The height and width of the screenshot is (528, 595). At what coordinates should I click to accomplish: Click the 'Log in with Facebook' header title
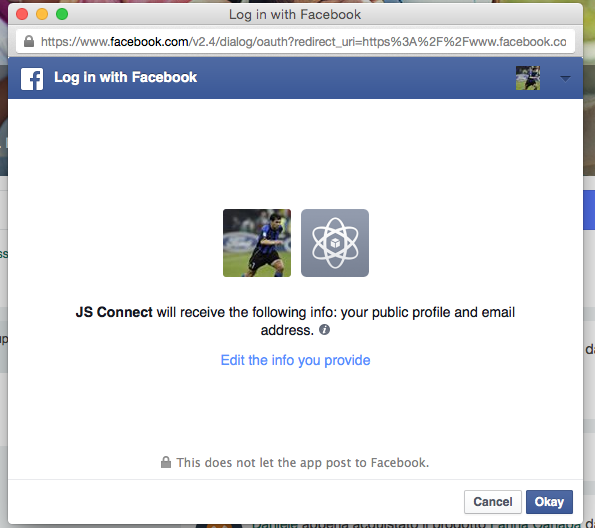tap(126, 77)
